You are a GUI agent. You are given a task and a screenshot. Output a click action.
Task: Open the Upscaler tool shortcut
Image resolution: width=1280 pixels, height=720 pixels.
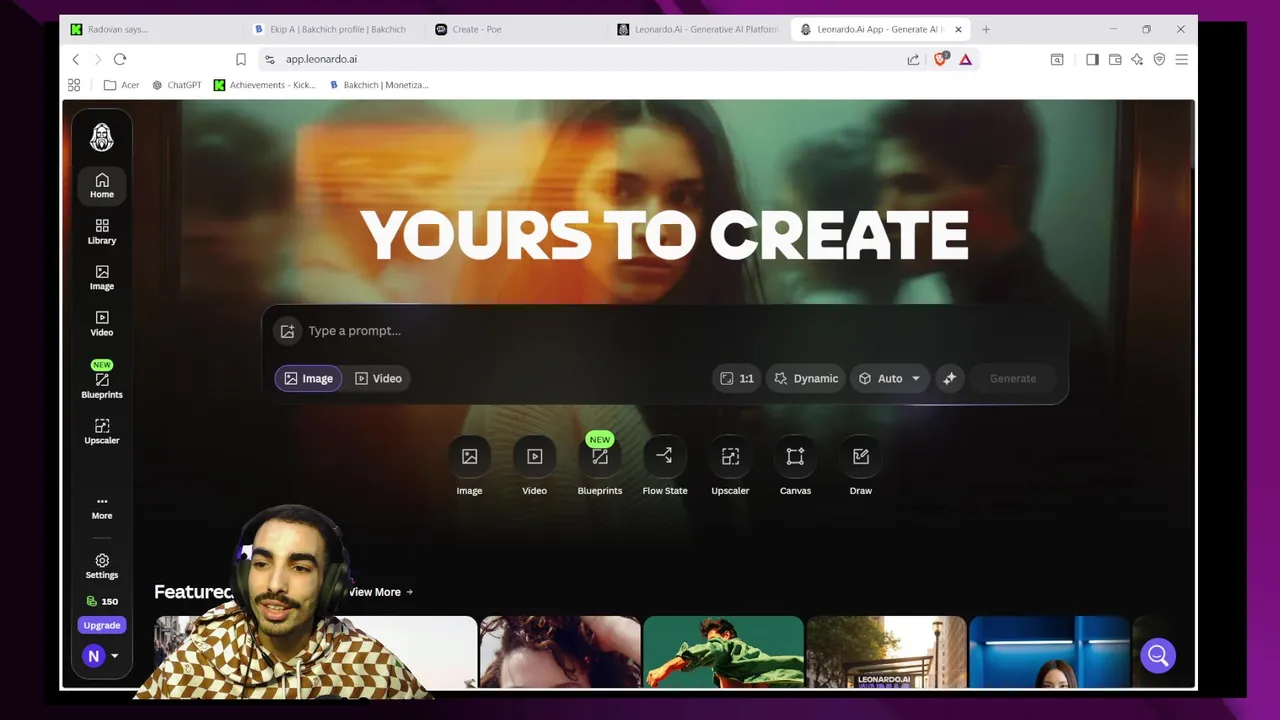[x=730, y=468]
